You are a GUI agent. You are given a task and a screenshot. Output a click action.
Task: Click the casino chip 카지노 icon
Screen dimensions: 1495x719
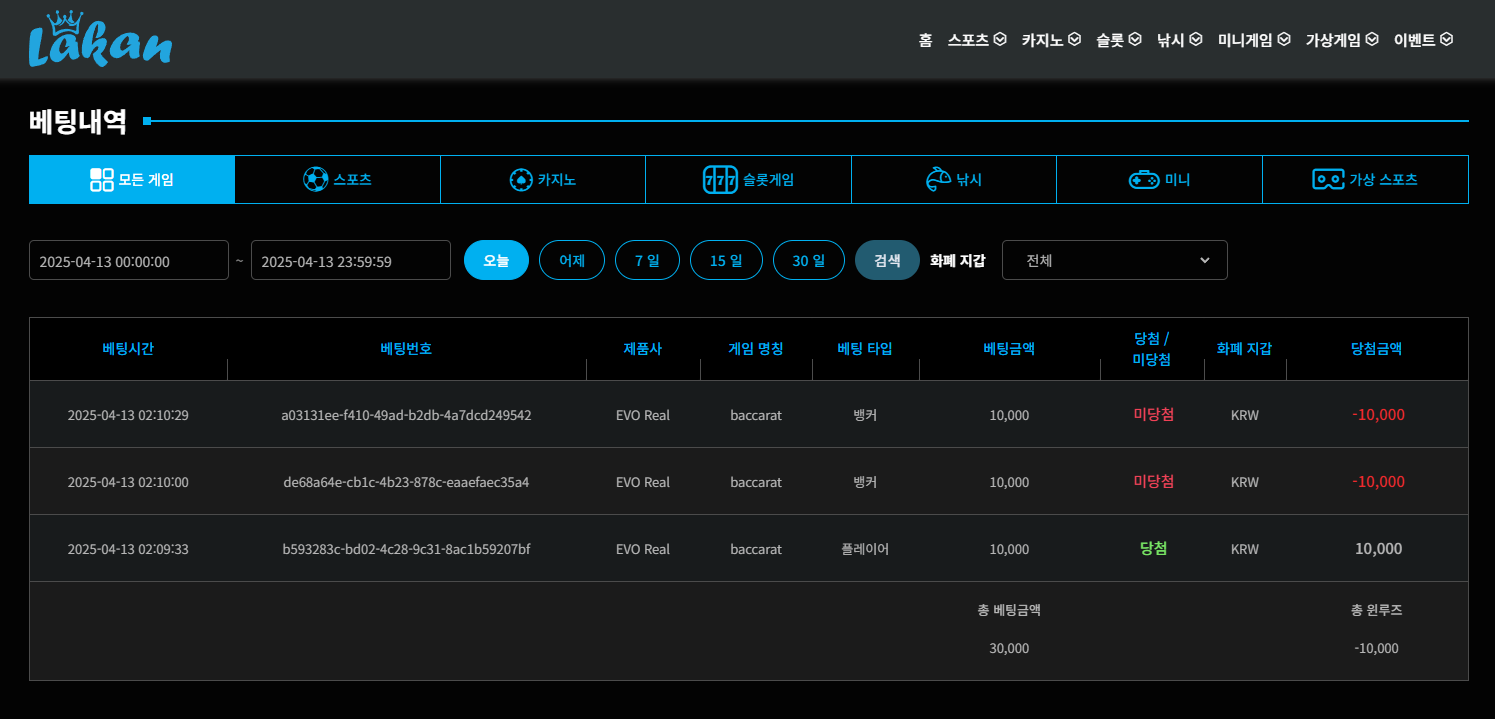(521, 180)
